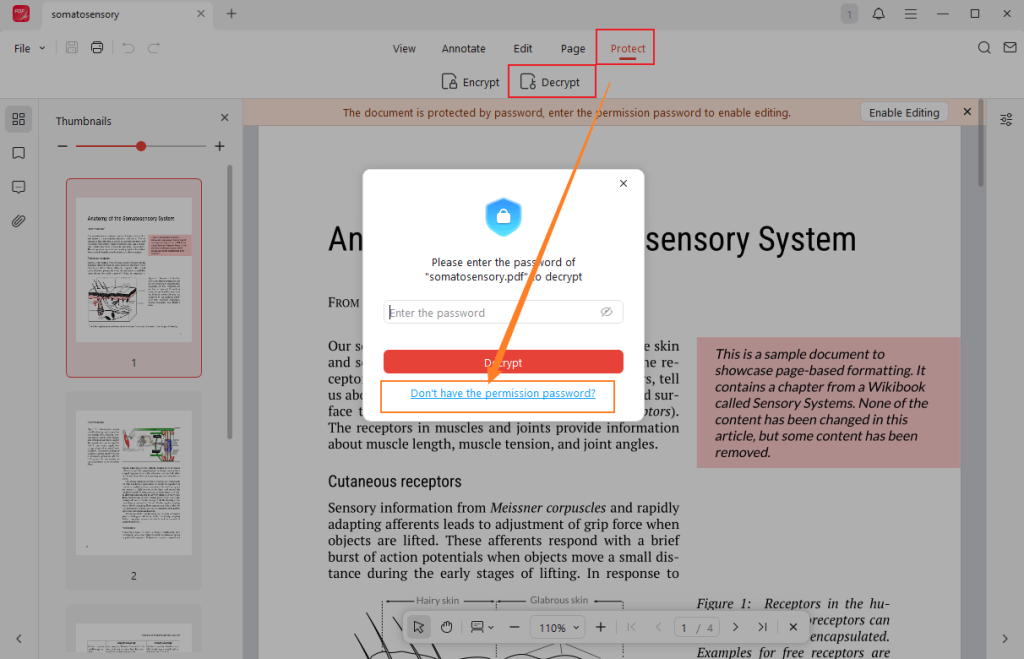Expand the File menu chevron
Viewport: 1024px width, 659px height.
[x=40, y=47]
